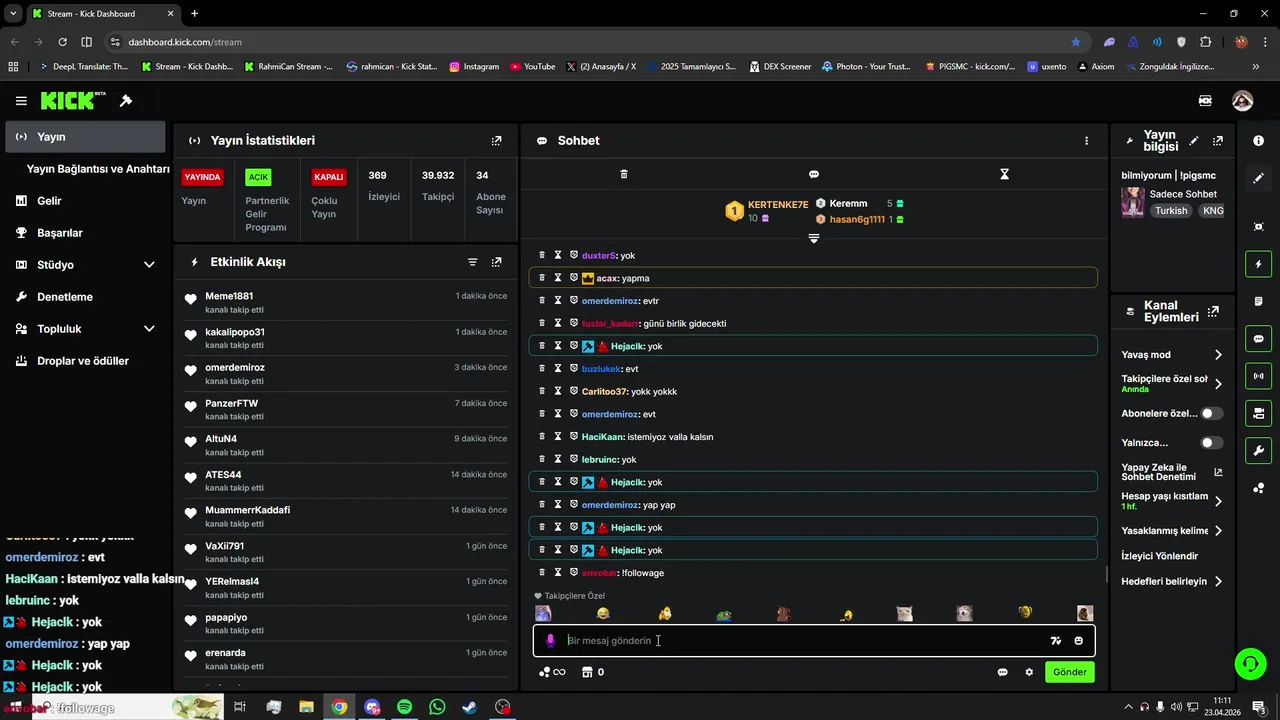Open the emoji picker in message box
The width and height of the screenshot is (1280, 720).
1078,641
